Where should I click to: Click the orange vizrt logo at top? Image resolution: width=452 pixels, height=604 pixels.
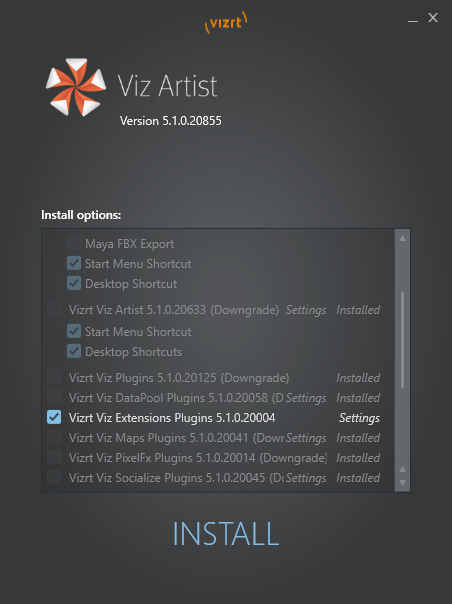coord(226,22)
